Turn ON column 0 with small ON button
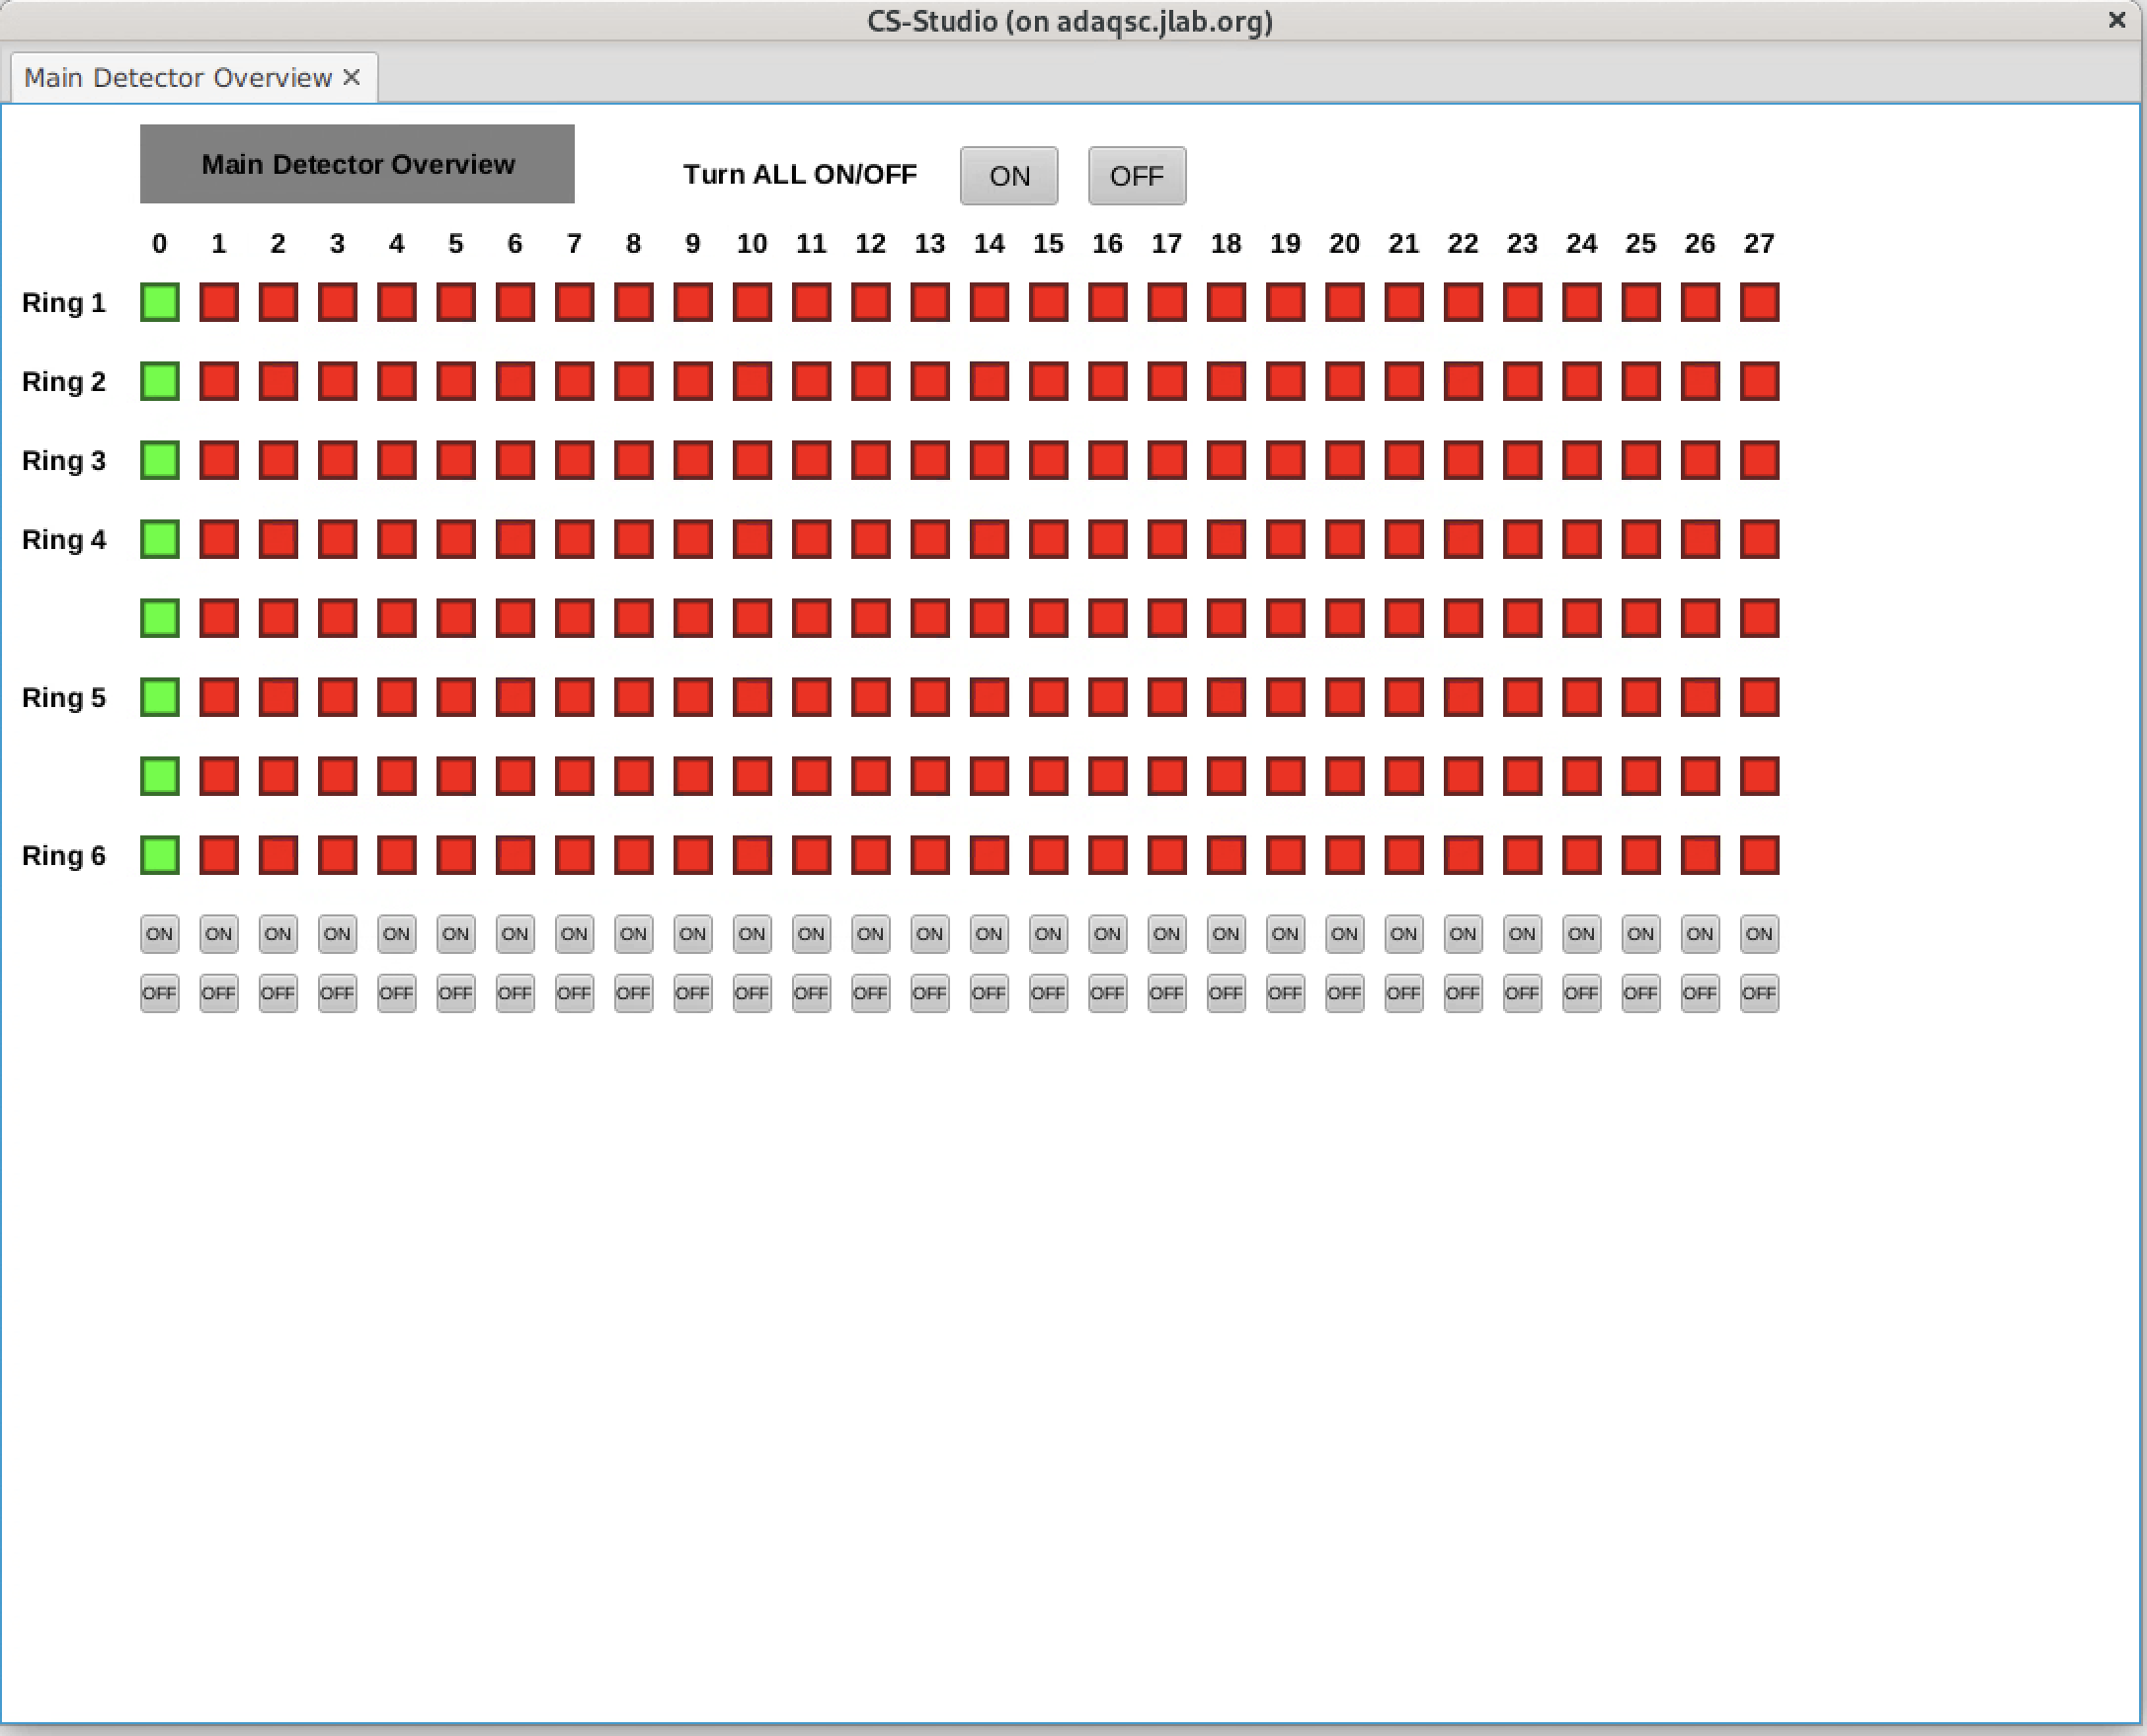2147x1736 pixels. tap(160, 934)
